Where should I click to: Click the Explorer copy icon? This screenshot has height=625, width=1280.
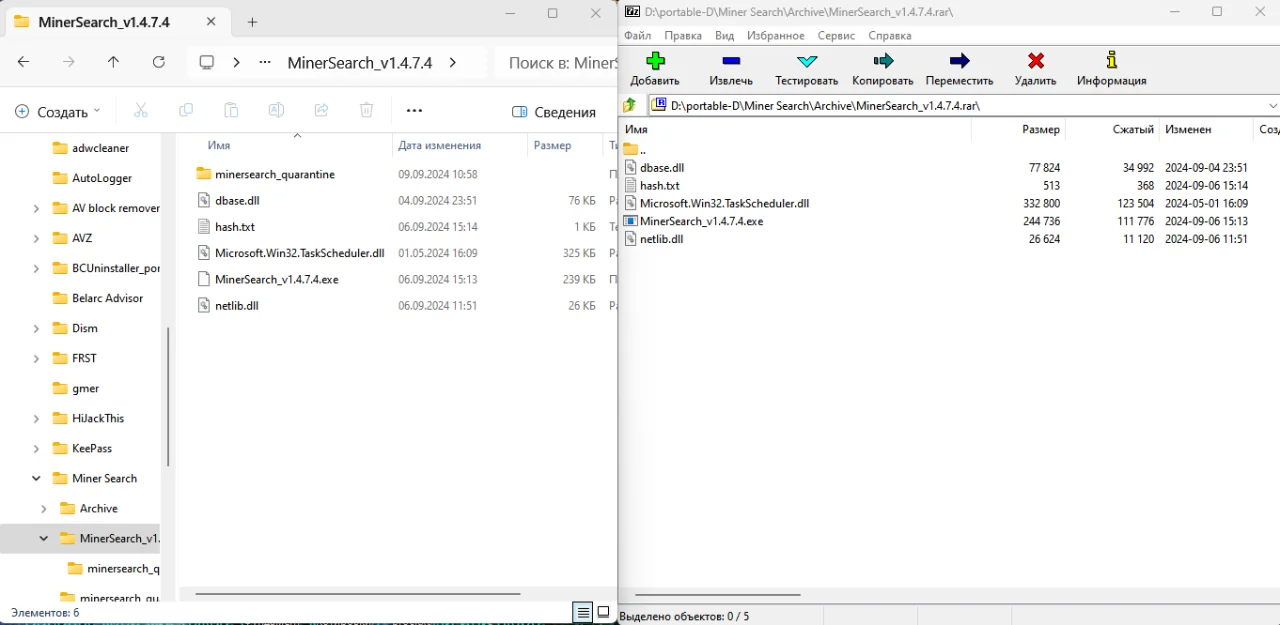[186, 111]
